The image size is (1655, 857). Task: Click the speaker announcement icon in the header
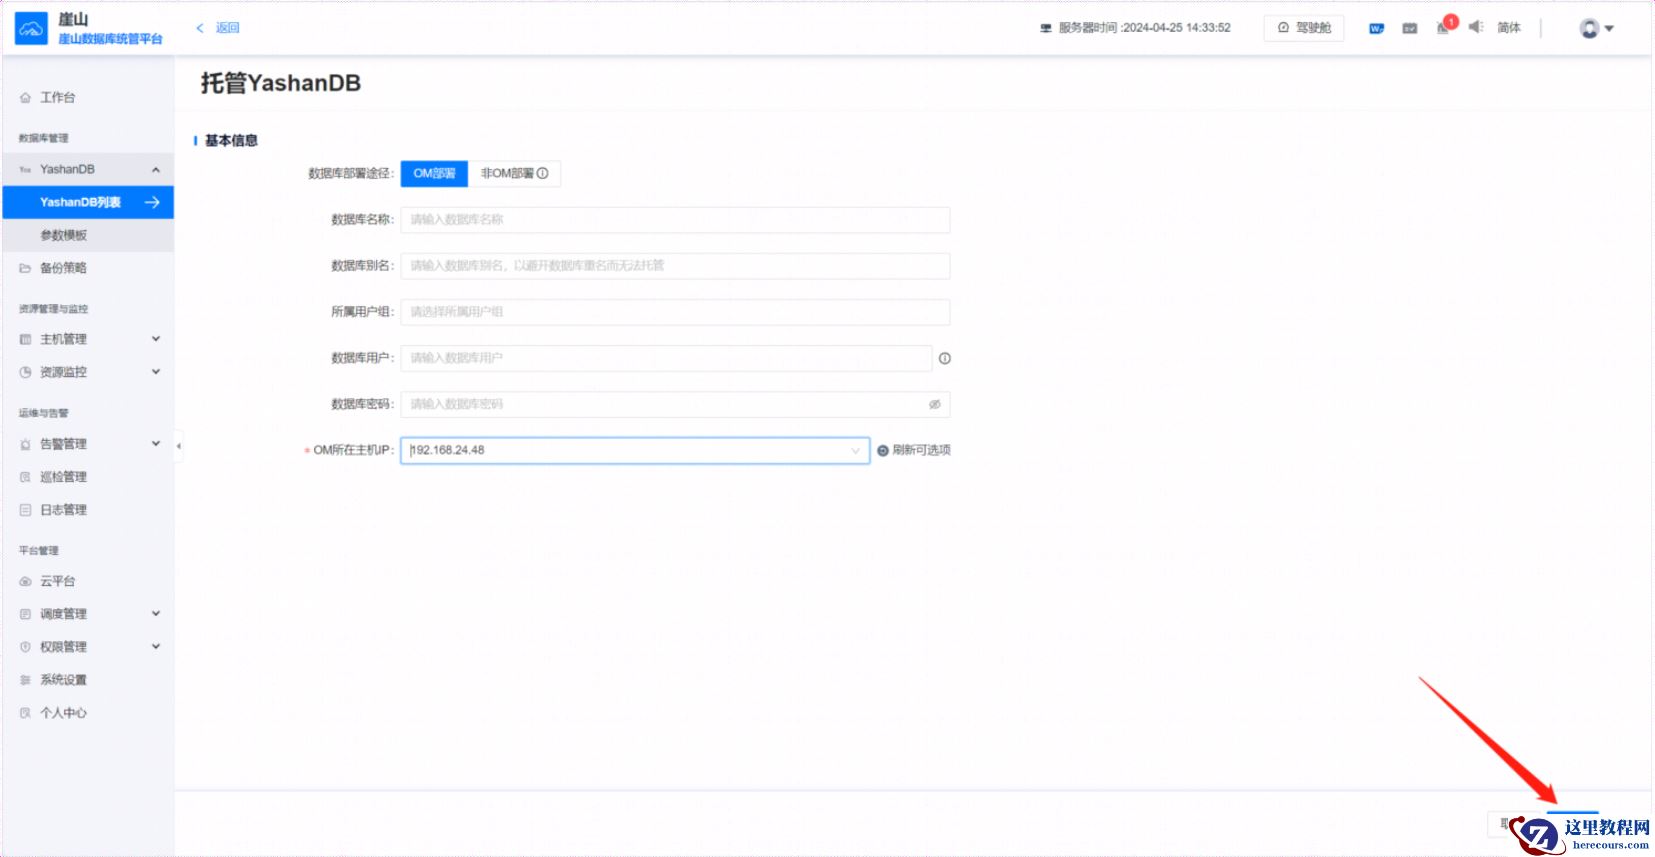1476,27
